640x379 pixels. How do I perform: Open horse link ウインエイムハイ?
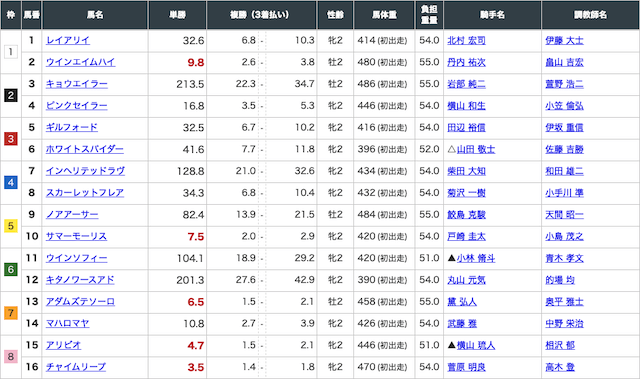[x=80, y=62]
